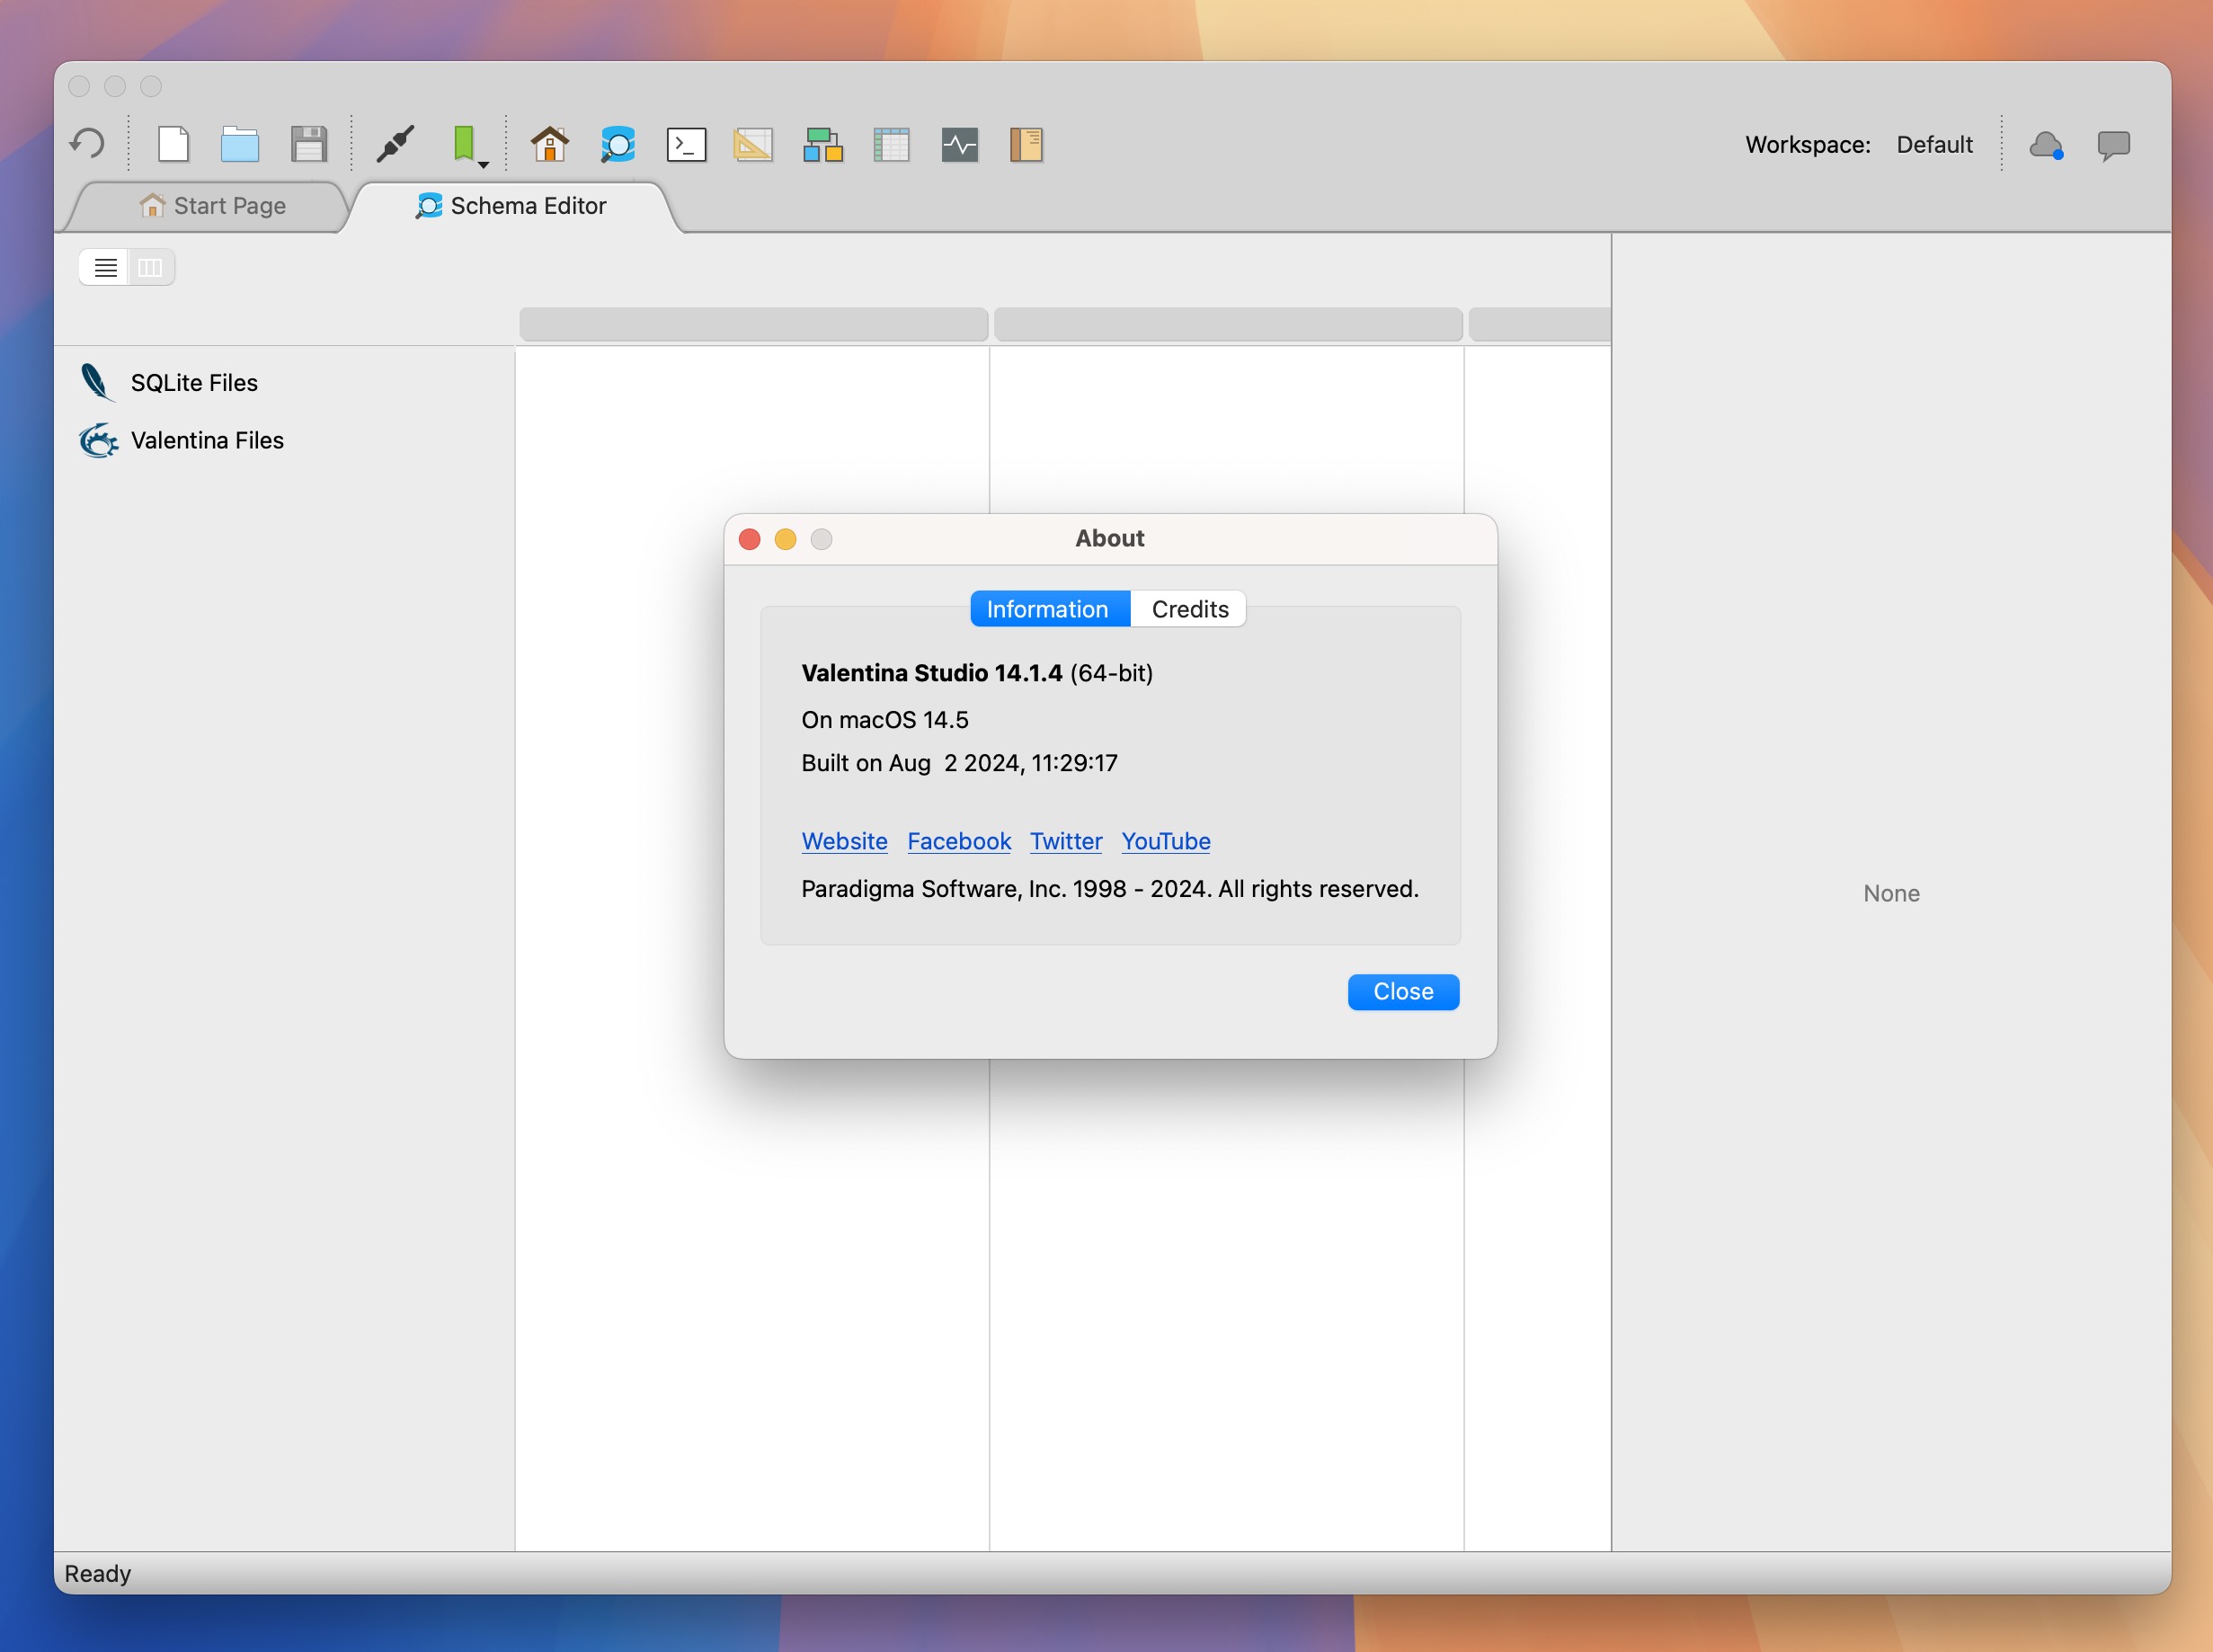Image resolution: width=2213 pixels, height=1652 pixels.
Task: Click the cloud account icon
Action: pos(2046,145)
